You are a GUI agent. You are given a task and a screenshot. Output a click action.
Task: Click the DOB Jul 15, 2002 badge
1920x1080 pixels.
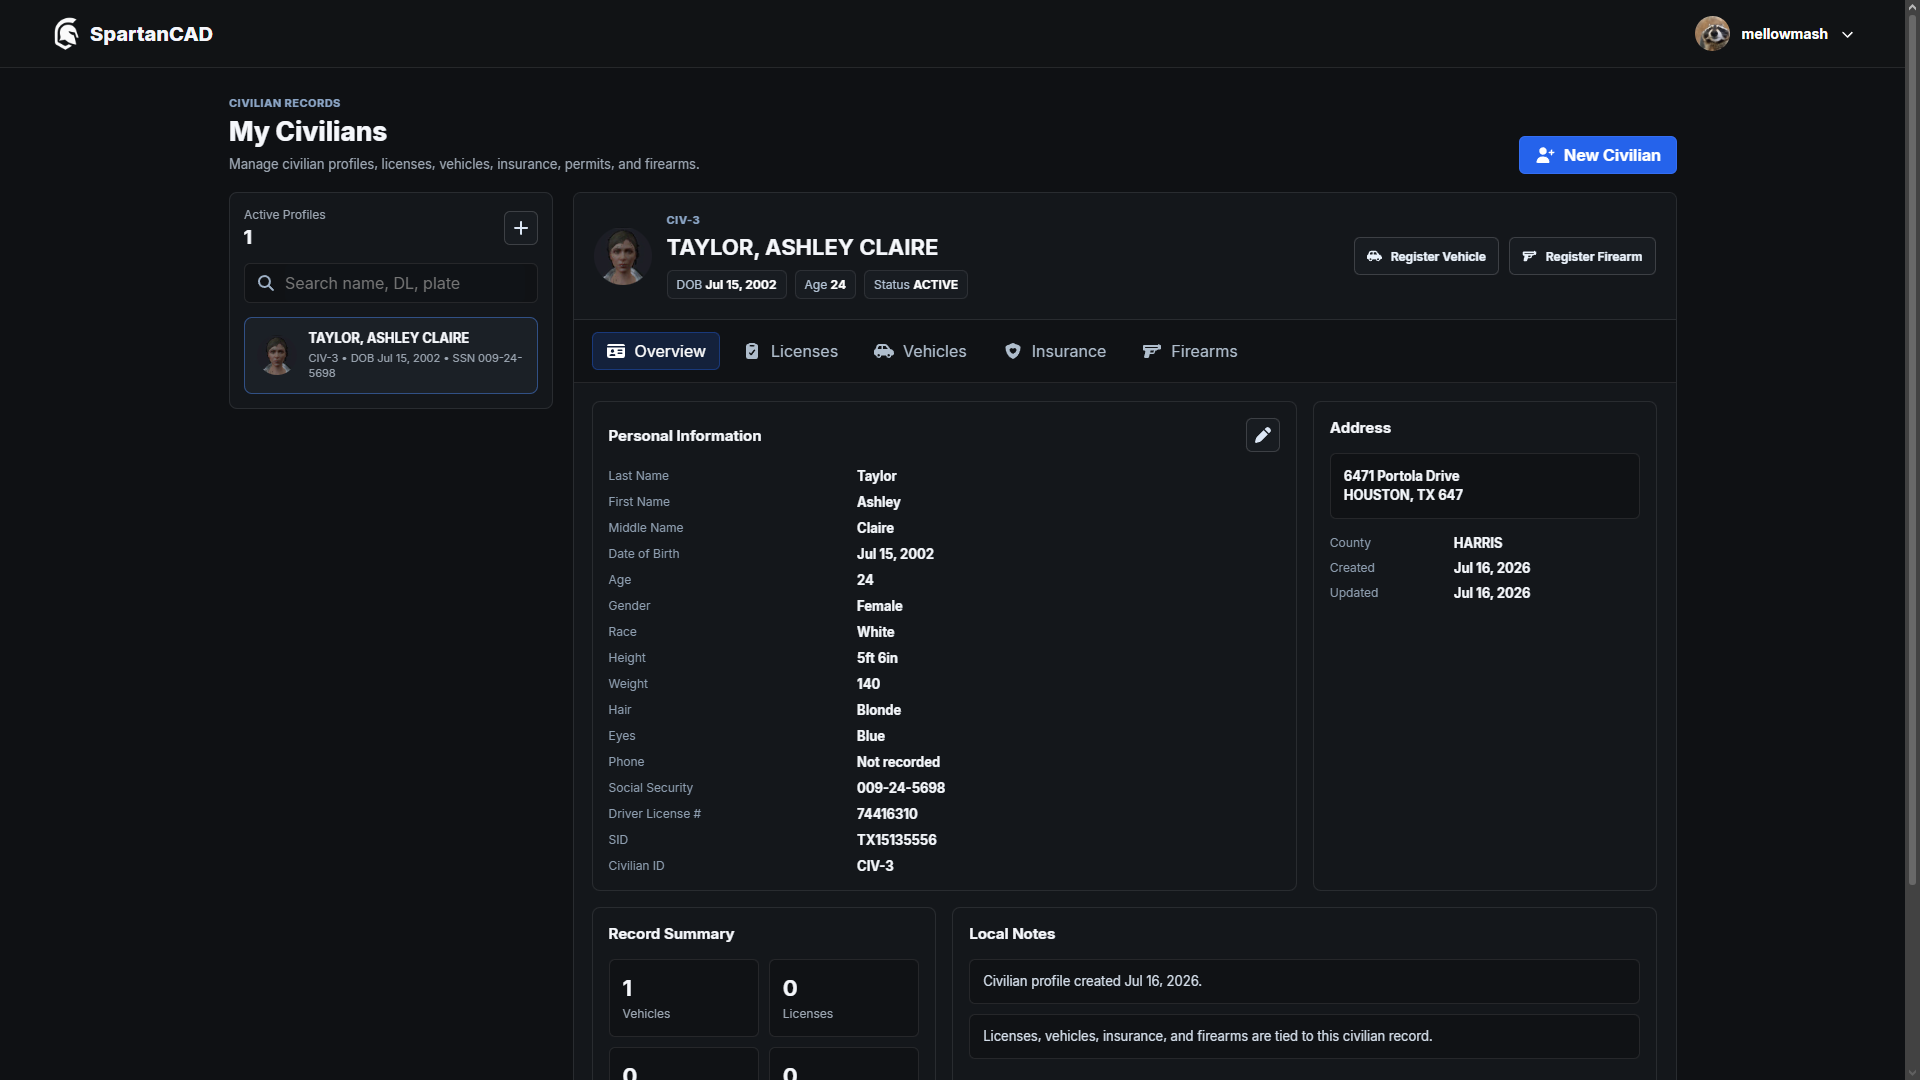click(x=726, y=285)
